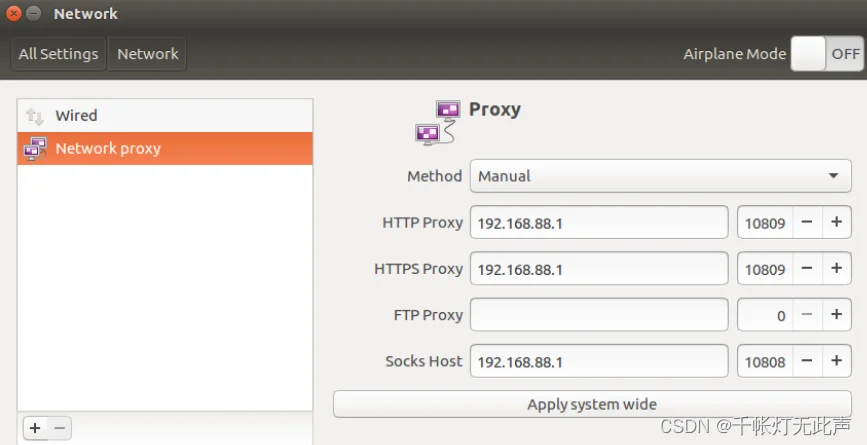Open the Method dropdown set to Manual
Screen dimensions: 867x445
(660, 176)
